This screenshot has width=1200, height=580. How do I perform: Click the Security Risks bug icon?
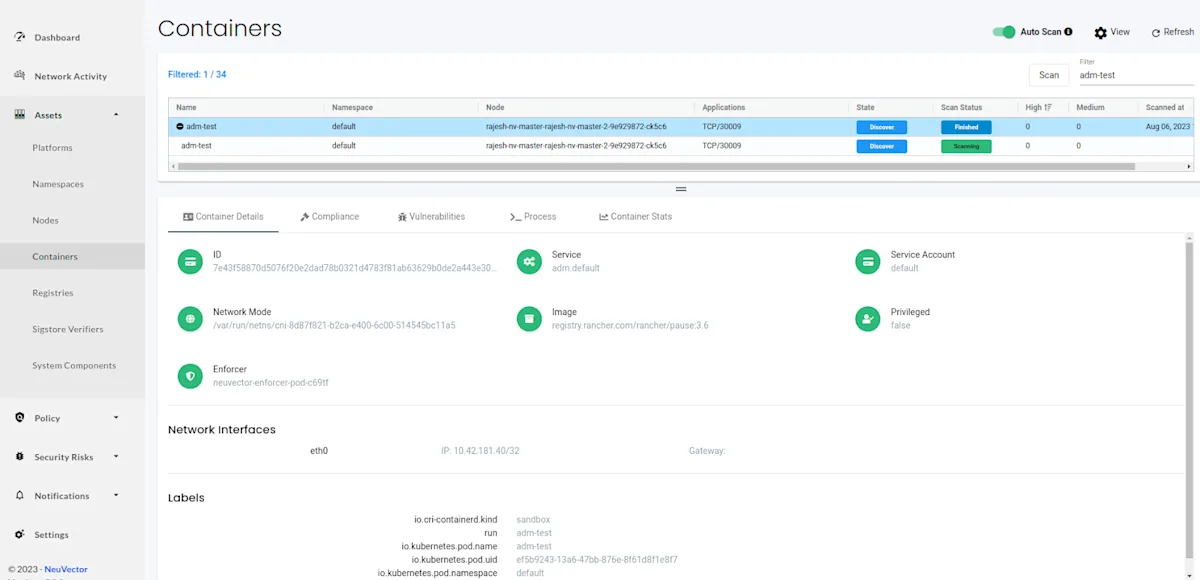(x=19, y=456)
